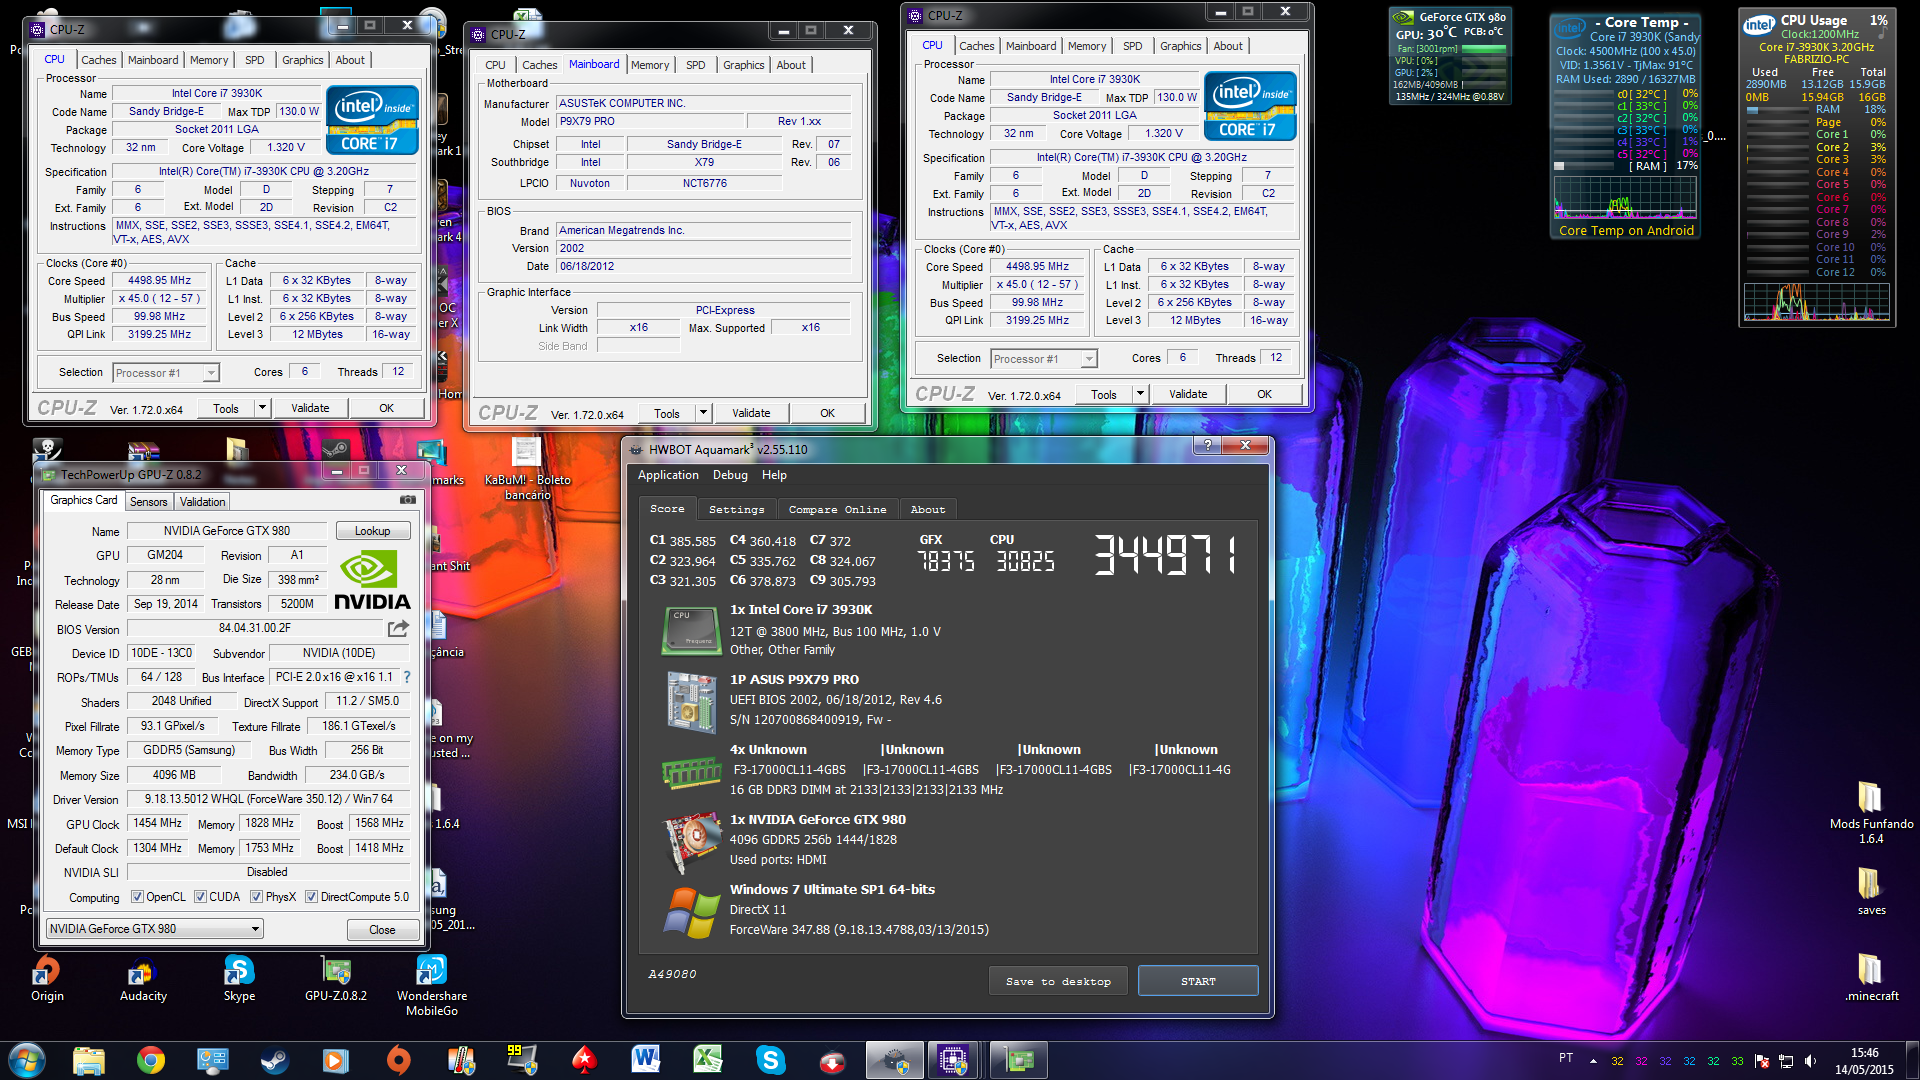Viewport: 1920px width, 1080px height.
Task: Click the Tools button in the right CPU-Z window
Action: [1104, 394]
